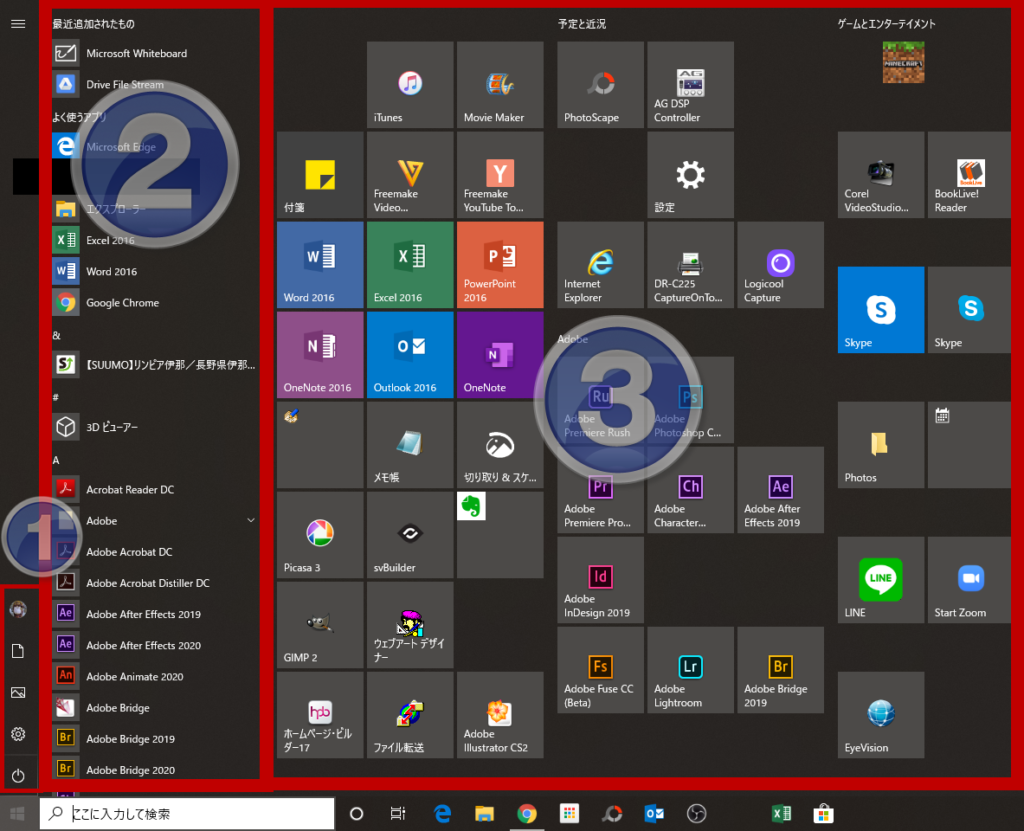
Task: Open the PhotoScape tile
Action: tap(600, 84)
